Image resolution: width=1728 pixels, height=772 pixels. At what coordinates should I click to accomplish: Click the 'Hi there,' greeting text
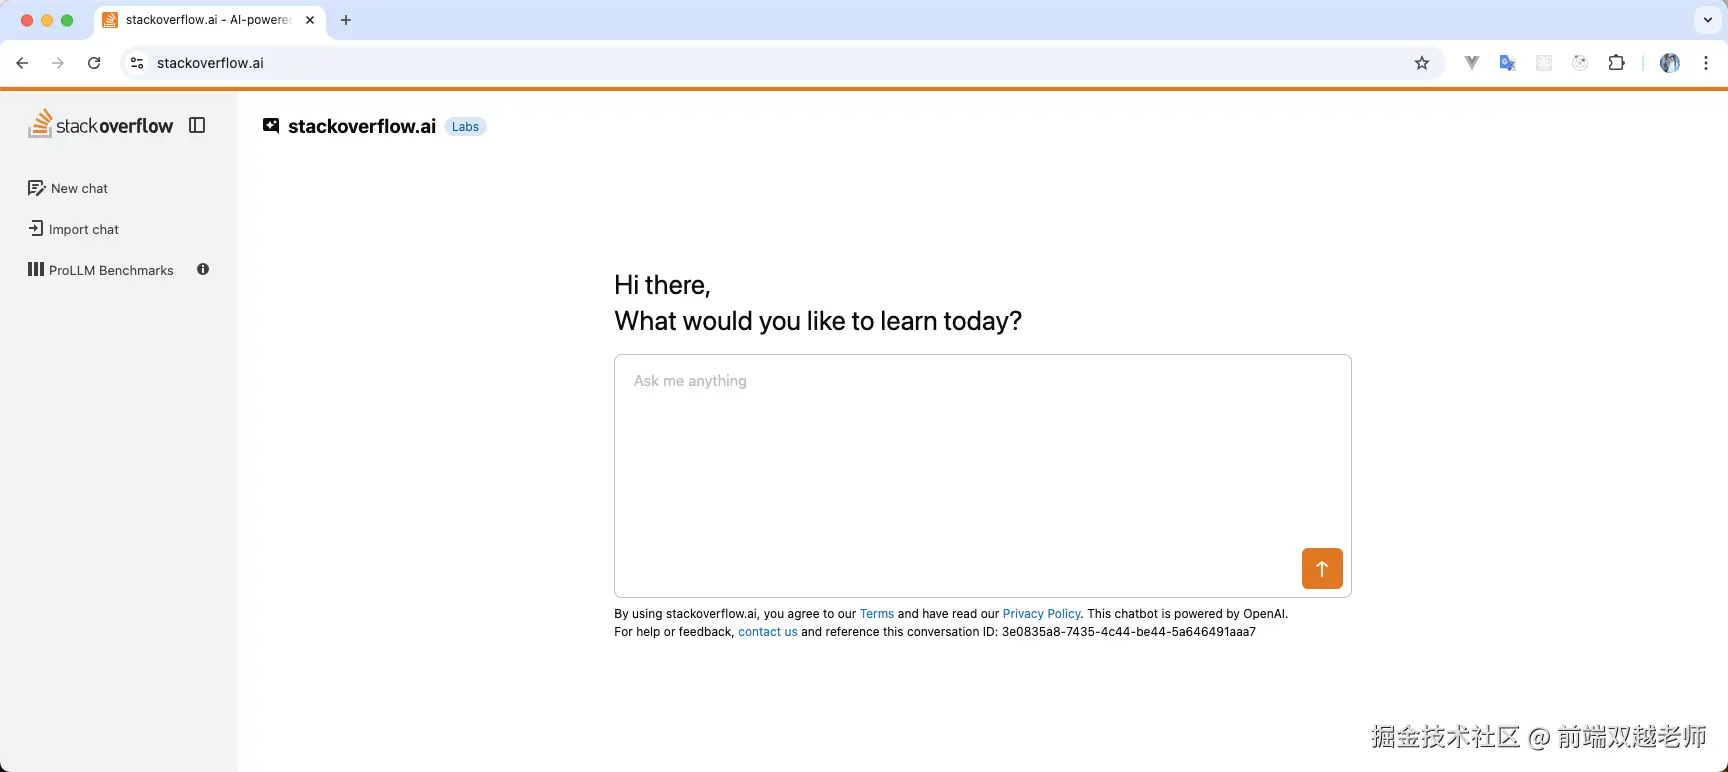662,285
